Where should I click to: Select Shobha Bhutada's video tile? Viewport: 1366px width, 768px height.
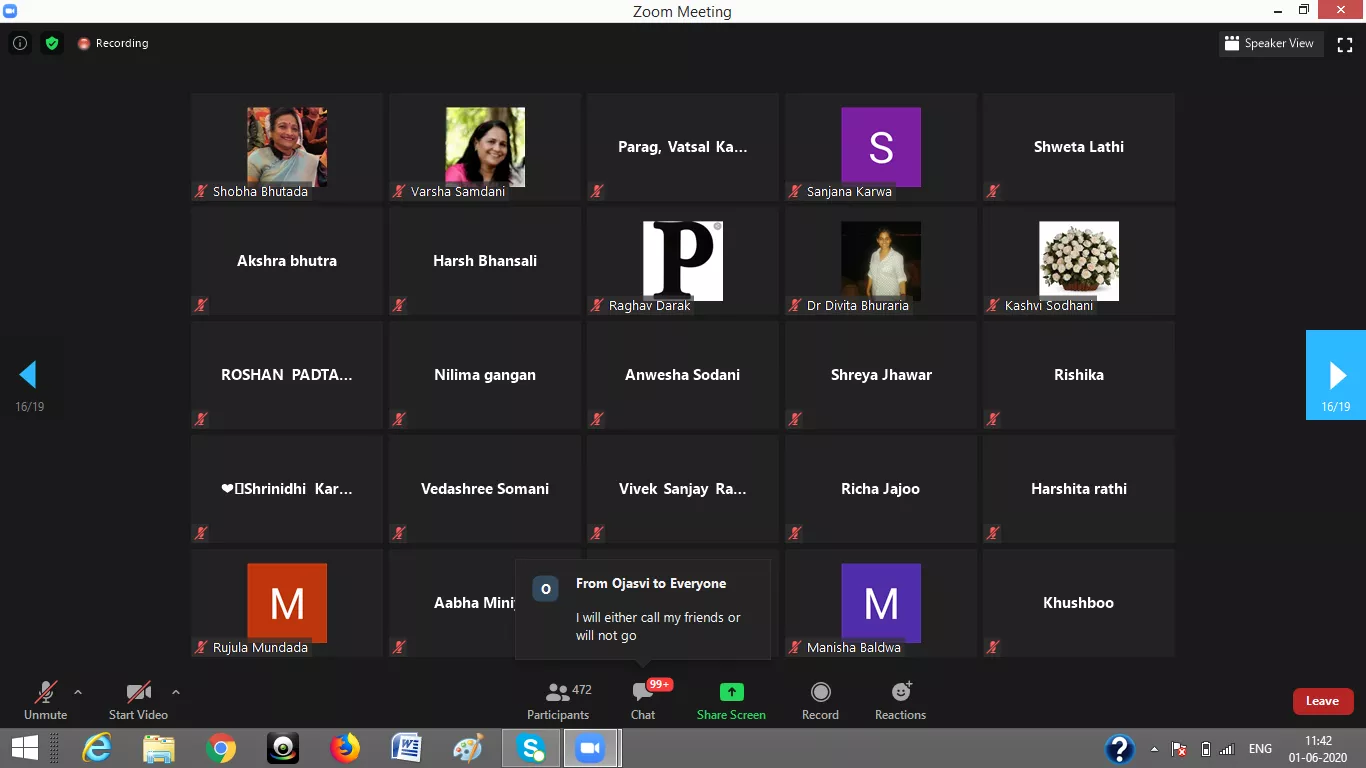coord(287,147)
